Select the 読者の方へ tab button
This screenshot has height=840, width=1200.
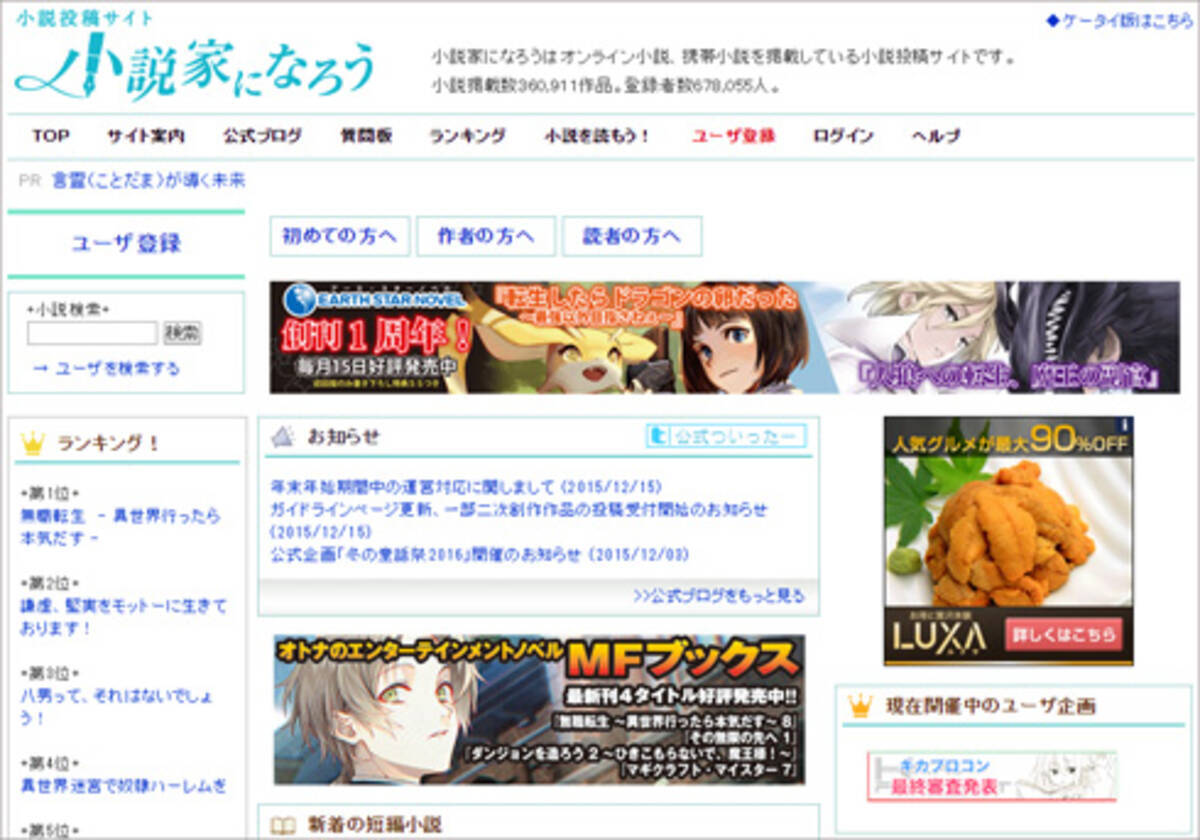pyautogui.click(x=632, y=236)
